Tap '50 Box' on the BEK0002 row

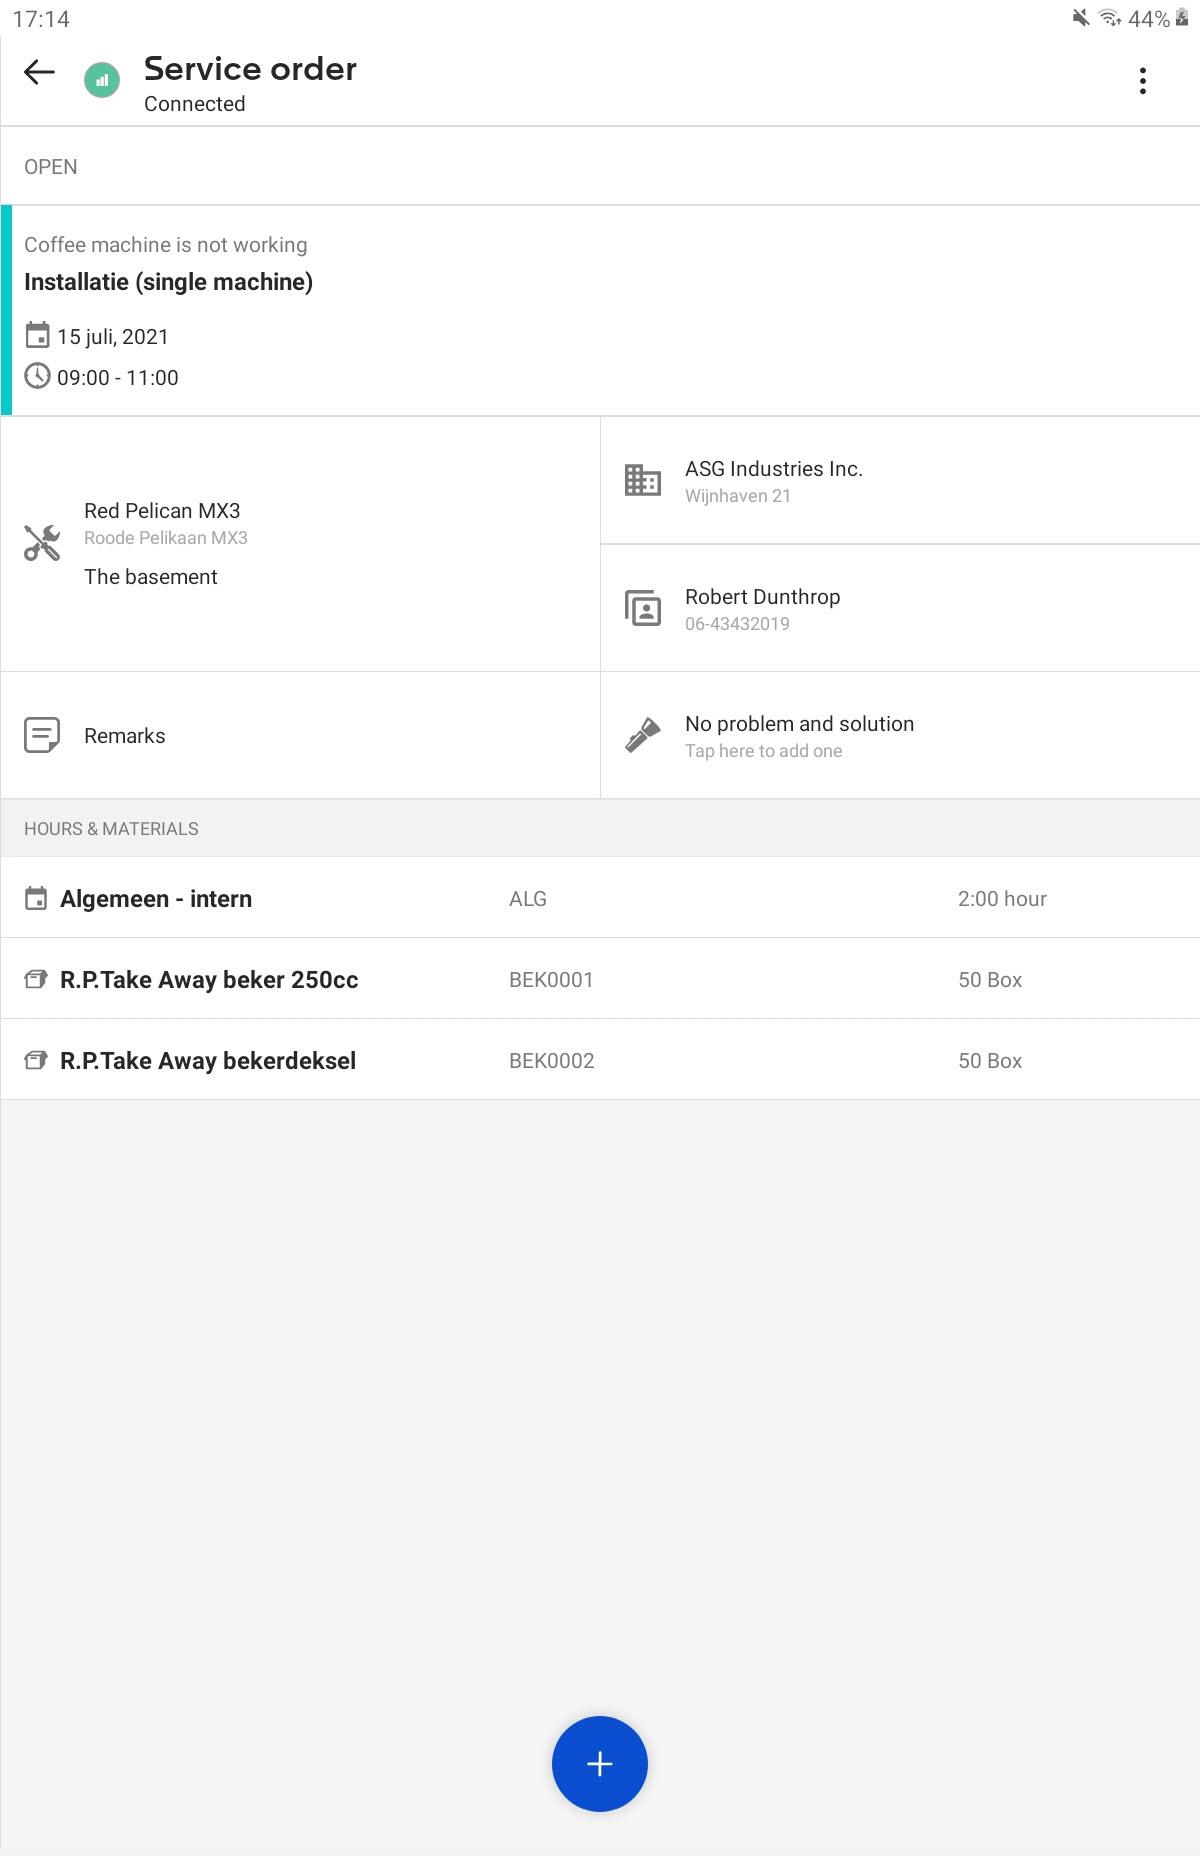(x=990, y=1061)
